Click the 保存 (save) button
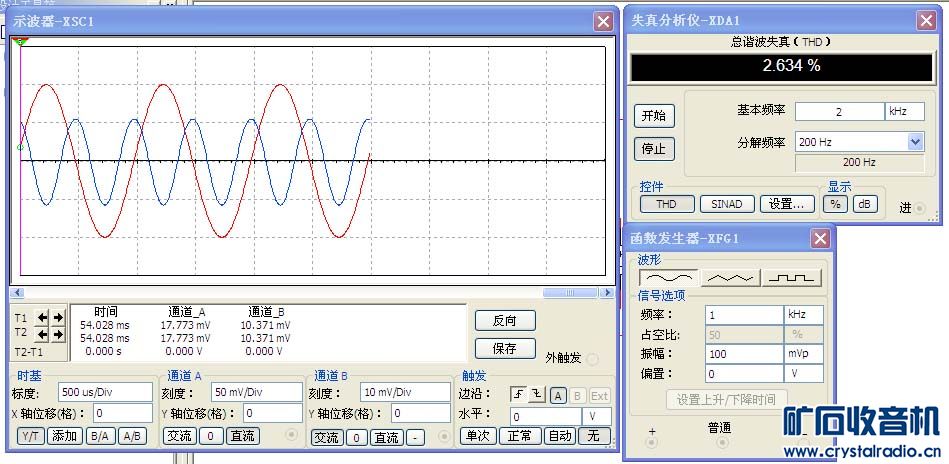Screen dimensions: 949x464 tap(505, 349)
